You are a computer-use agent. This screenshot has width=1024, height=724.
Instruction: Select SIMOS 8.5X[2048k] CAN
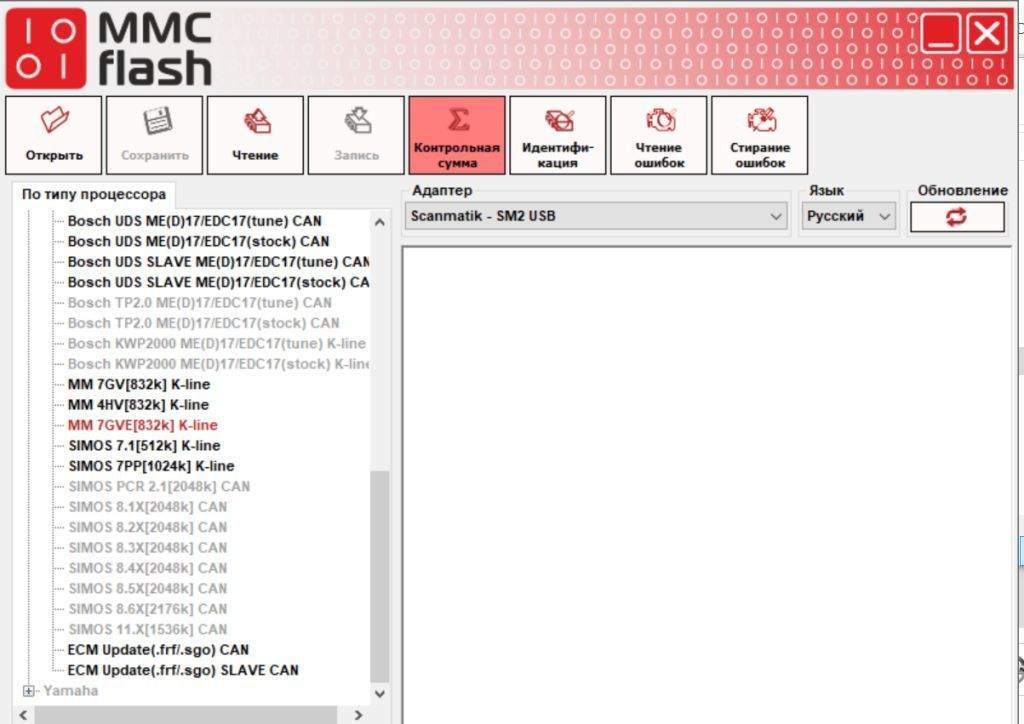coord(148,588)
